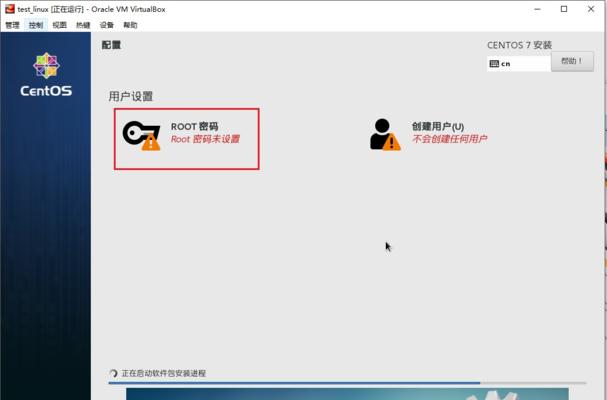Click the promotional banner image at the bottom
Screen dimensions: 607x400
[x=347, y=394]
